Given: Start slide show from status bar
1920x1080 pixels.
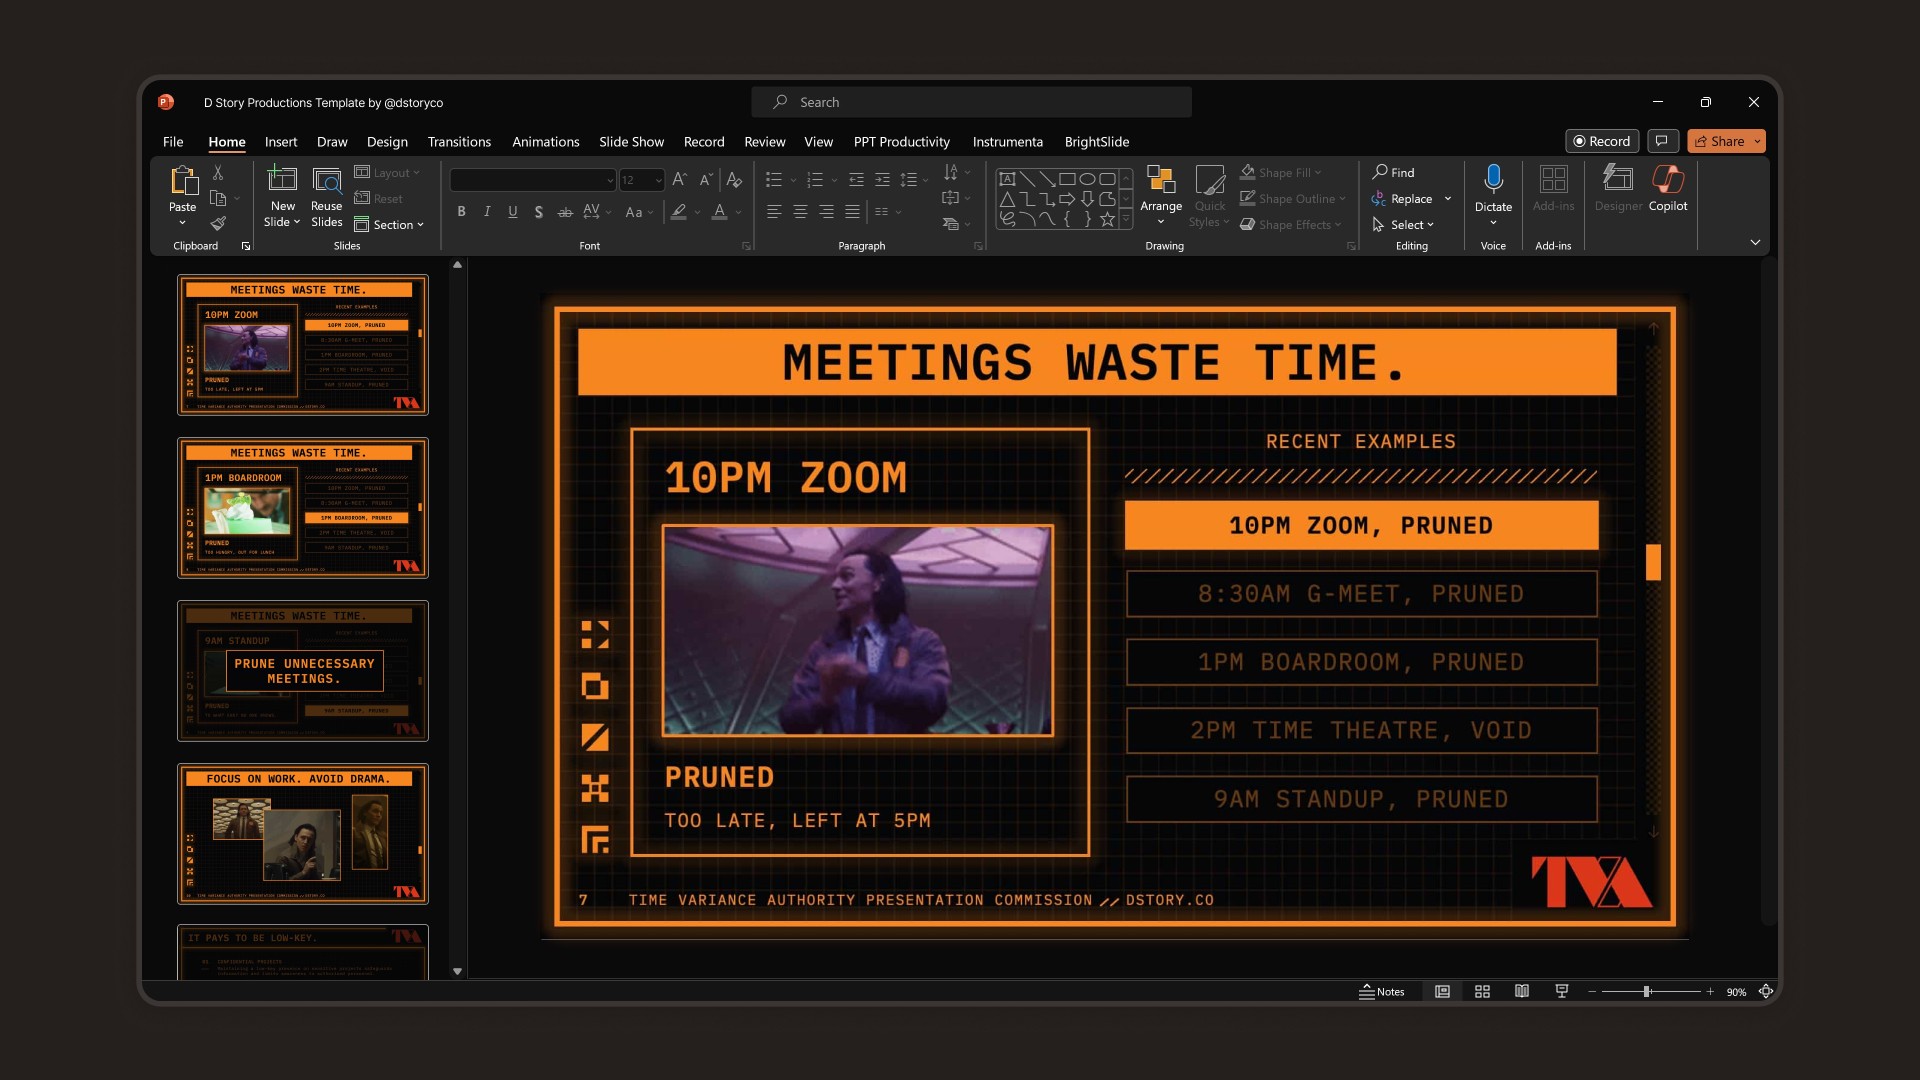Looking at the screenshot, I should (1561, 991).
